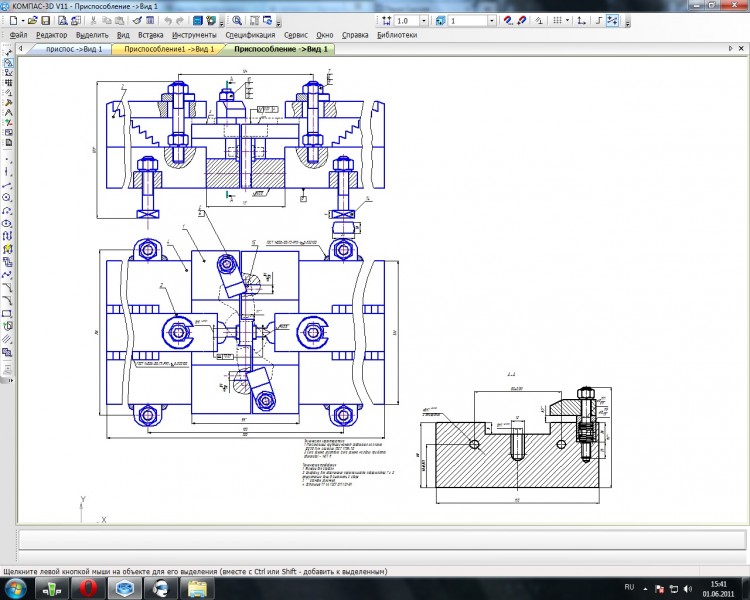The height and width of the screenshot is (600, 750).
Task: Click the local snaps magnet icon
Action: pos(522,21)
